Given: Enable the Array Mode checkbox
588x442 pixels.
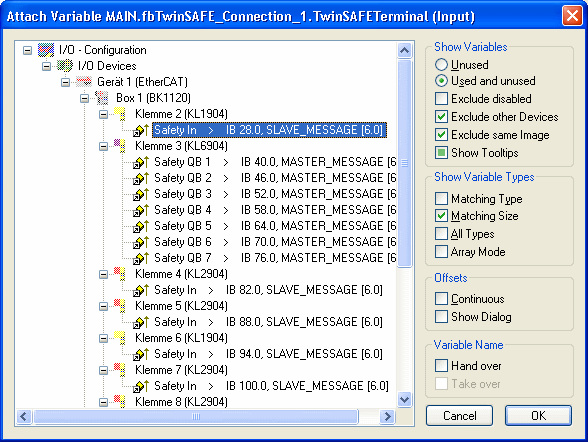Looking at the screenshot, I should [x=441, y=251].
